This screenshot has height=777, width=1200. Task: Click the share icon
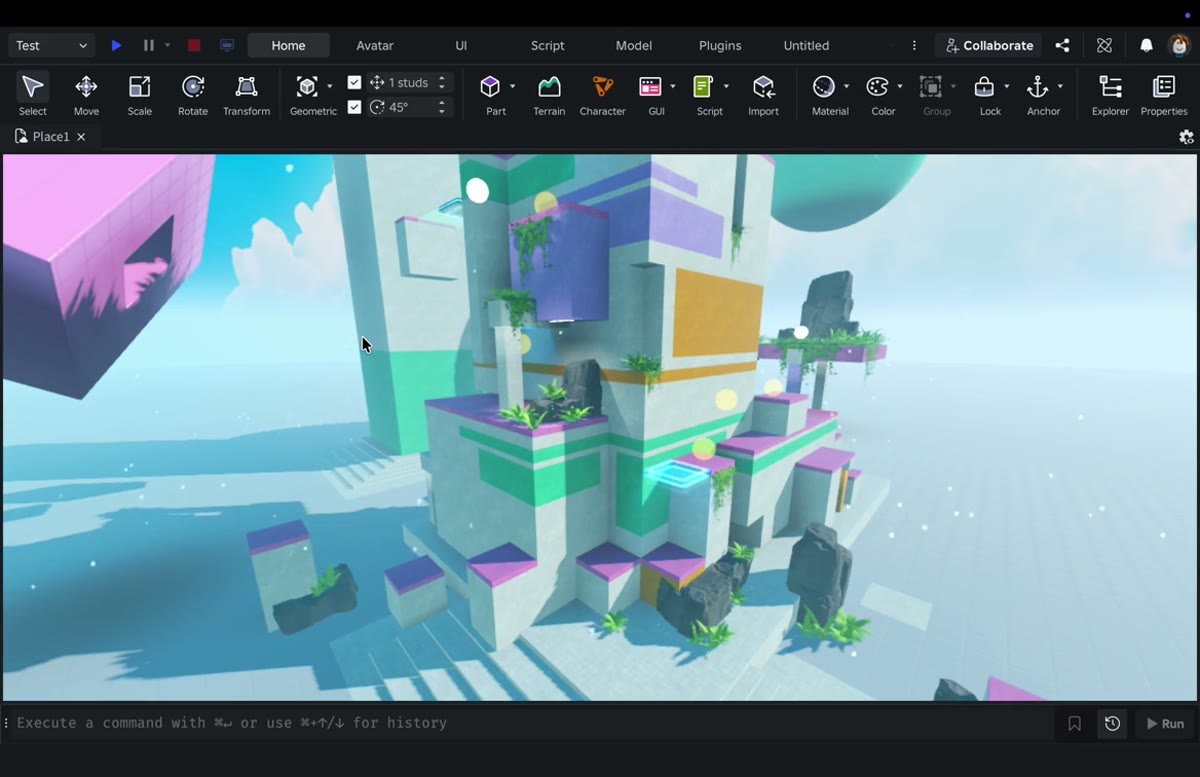pyautogui.click(x=1062, y=45)
